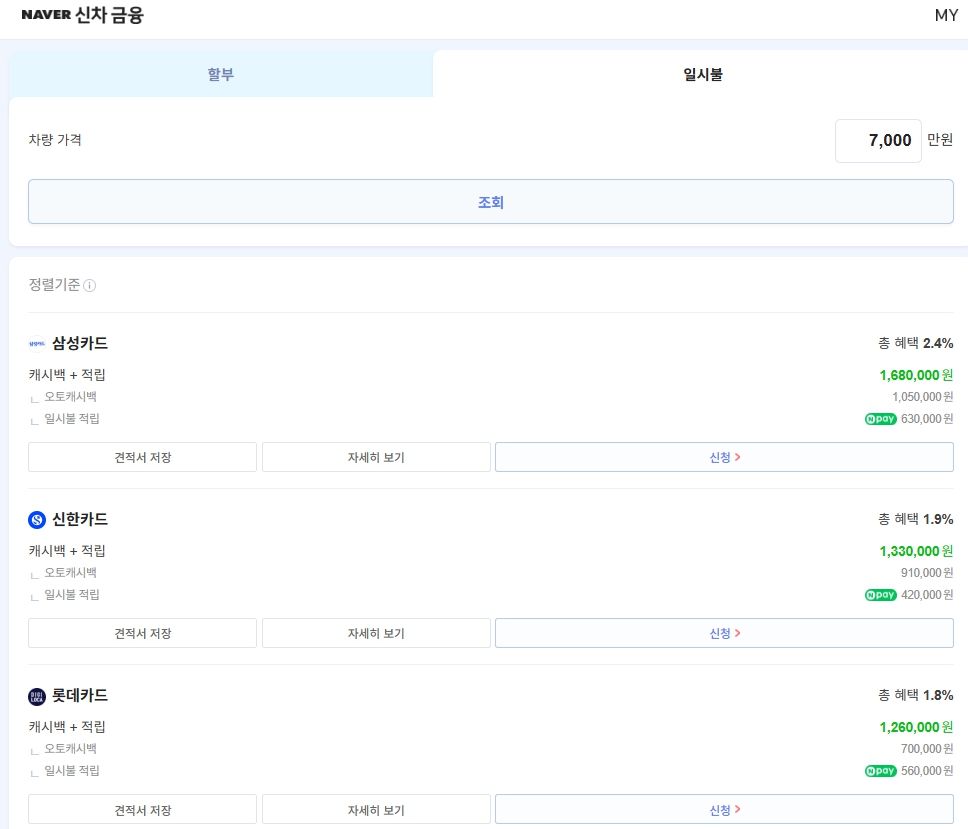Open 자세히 보기 for 신한카드
The height and width of the screenshot is (829, 968).
pyautogui.click(x=376, y=633)
